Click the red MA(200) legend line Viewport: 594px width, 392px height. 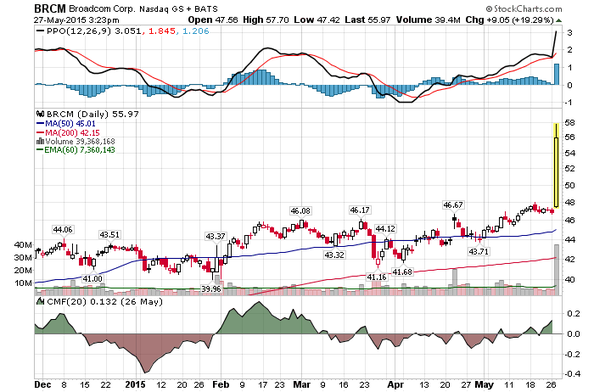tap(40, 133)
